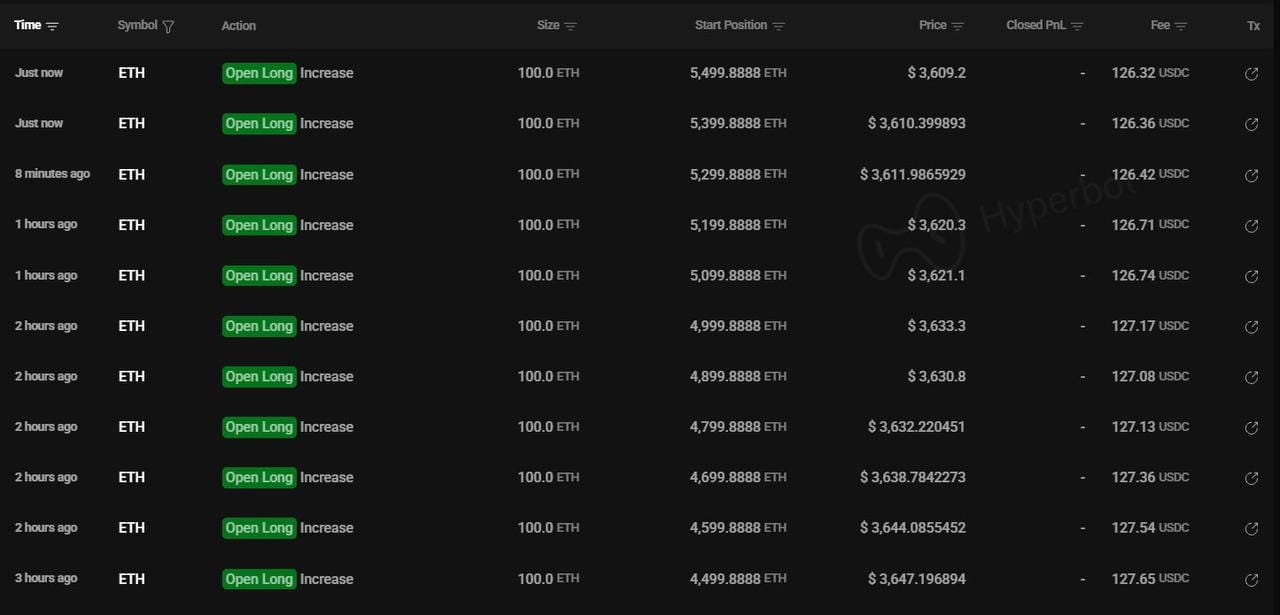Open transaction link for the $3,632.220451 trade

(x=1251, y=428)
